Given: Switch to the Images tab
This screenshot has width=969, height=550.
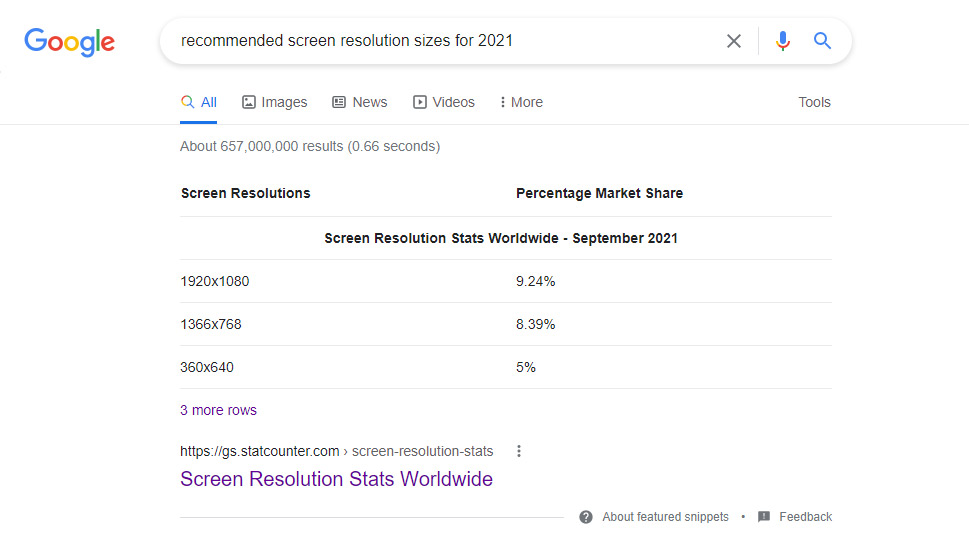Looking at the screenshot, I should pyautogui.click(x=275, y=102).
